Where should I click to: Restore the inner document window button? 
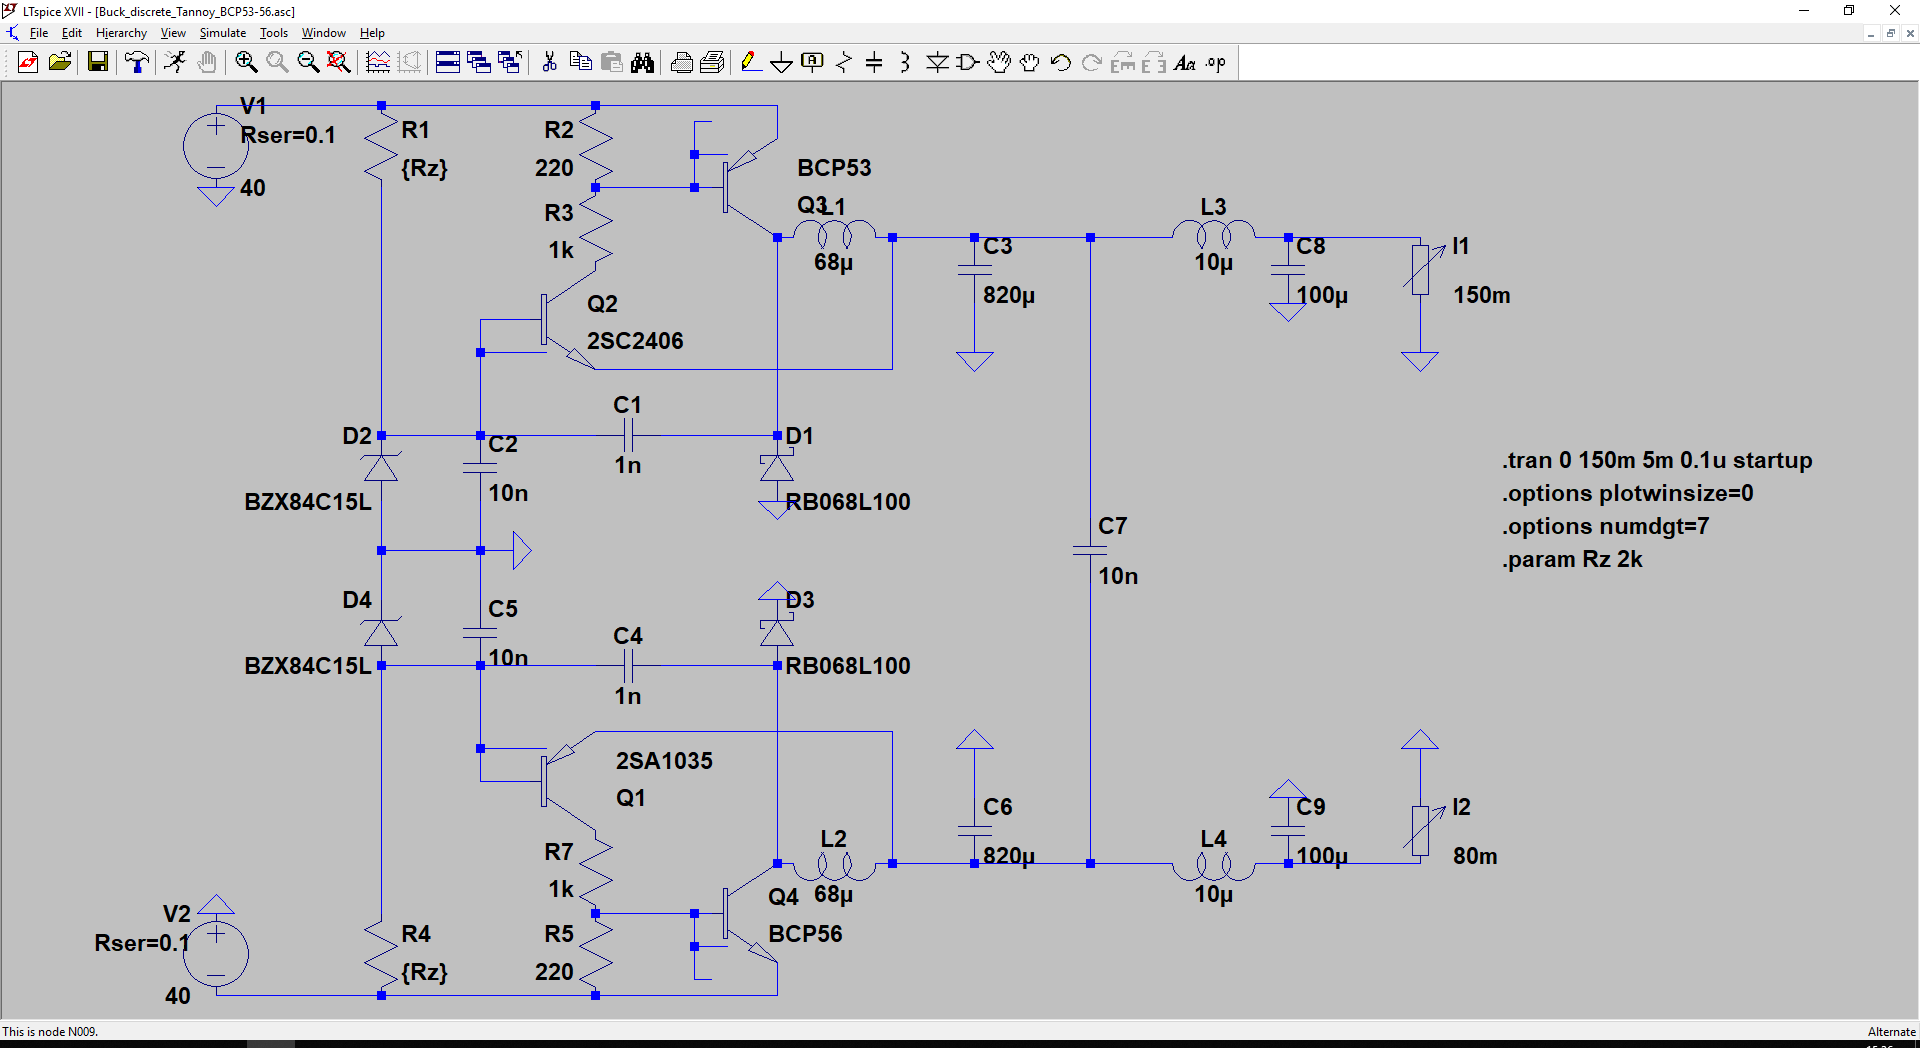coord(1890,33)
